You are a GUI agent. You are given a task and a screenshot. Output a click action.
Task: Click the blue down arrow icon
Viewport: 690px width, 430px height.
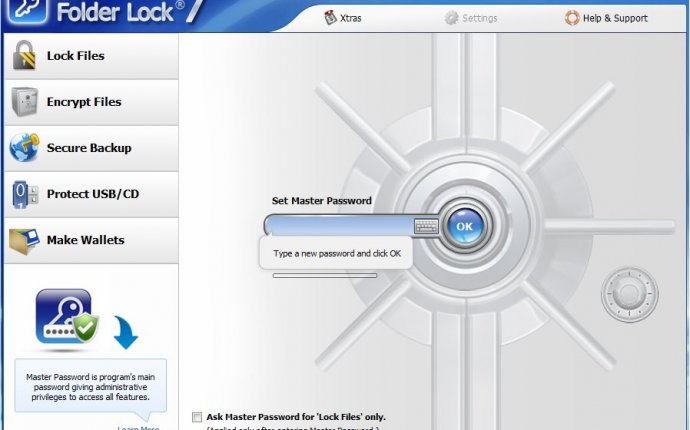click(126, 332)
